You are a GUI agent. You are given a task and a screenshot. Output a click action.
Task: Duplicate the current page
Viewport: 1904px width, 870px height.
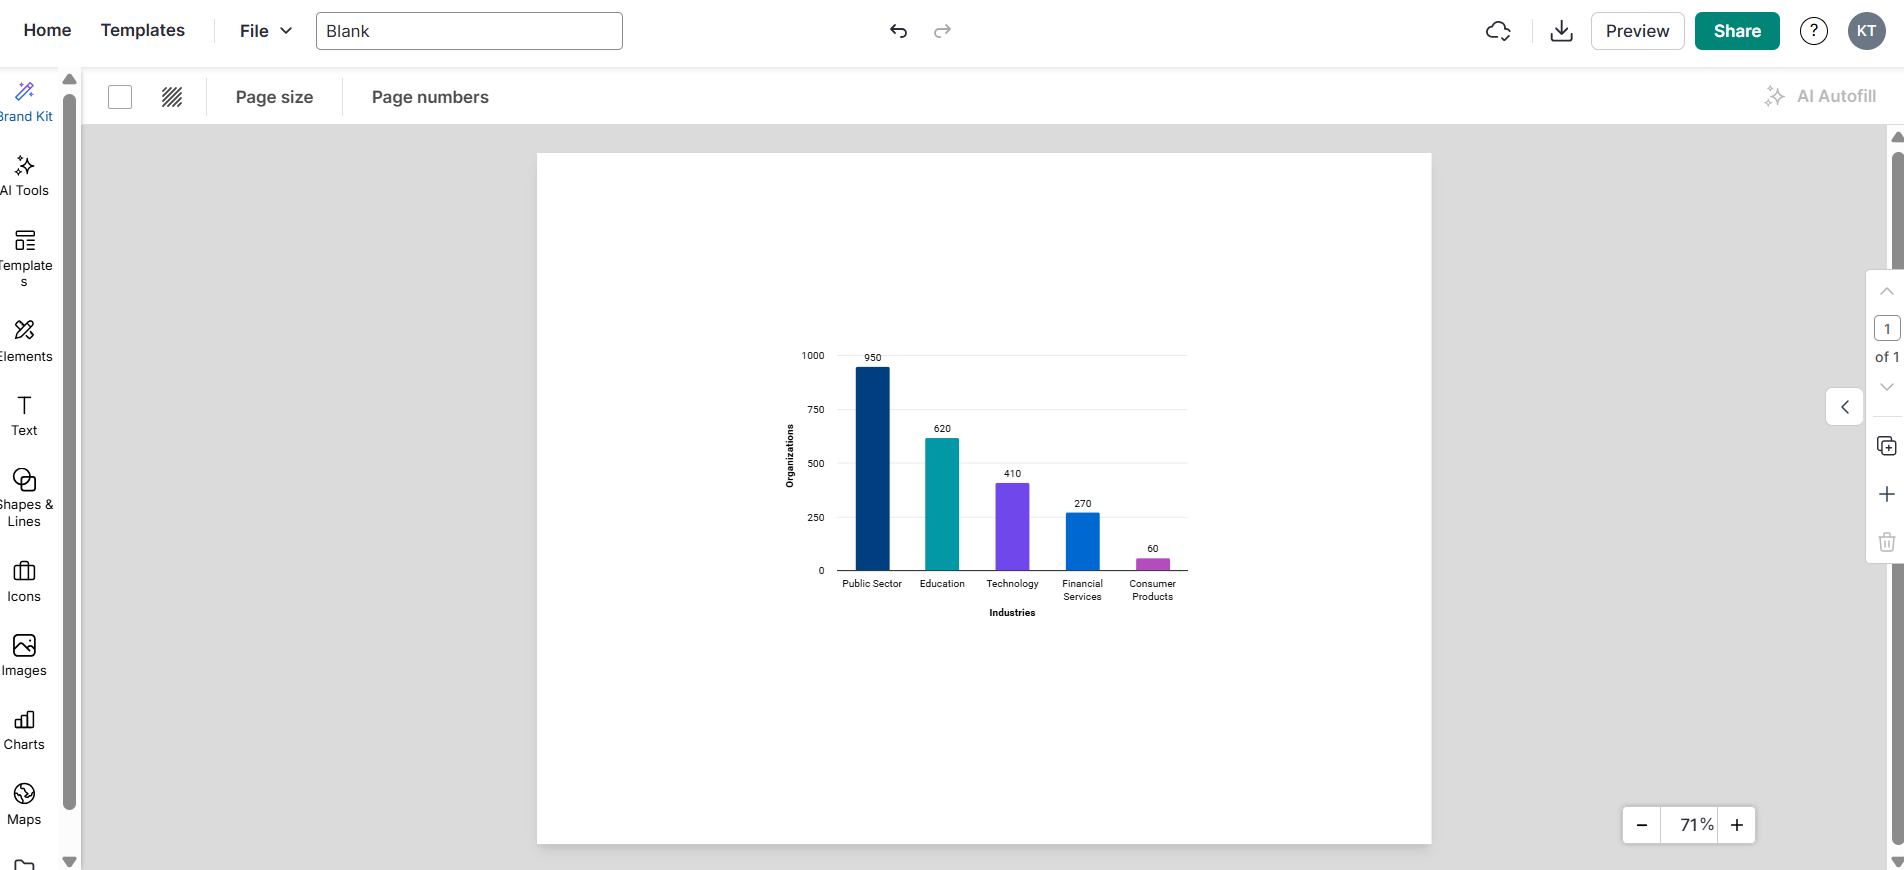tap(1886, 446)
